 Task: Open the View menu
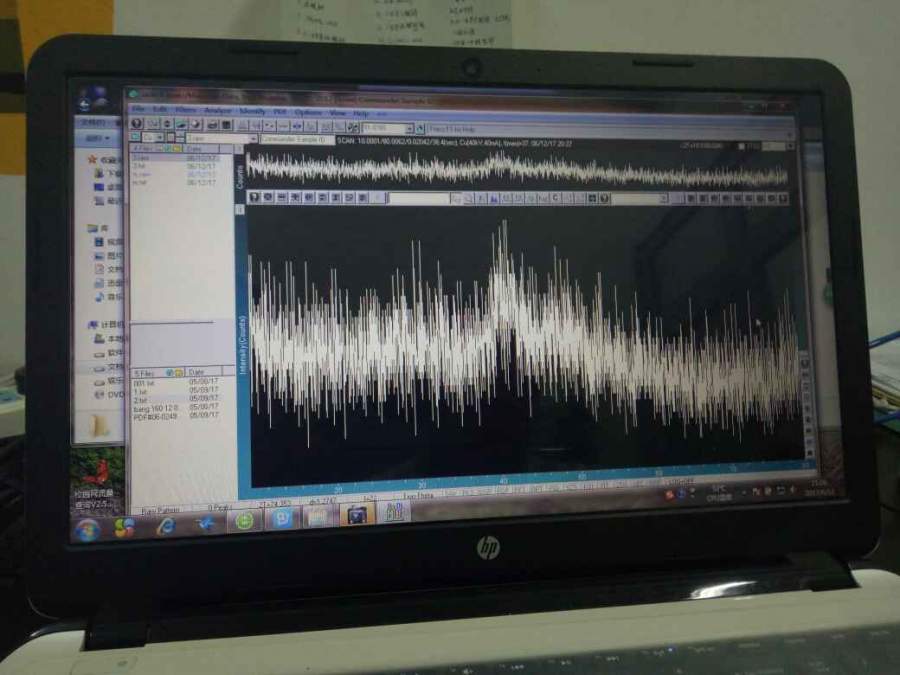click(x=338, y=112)
